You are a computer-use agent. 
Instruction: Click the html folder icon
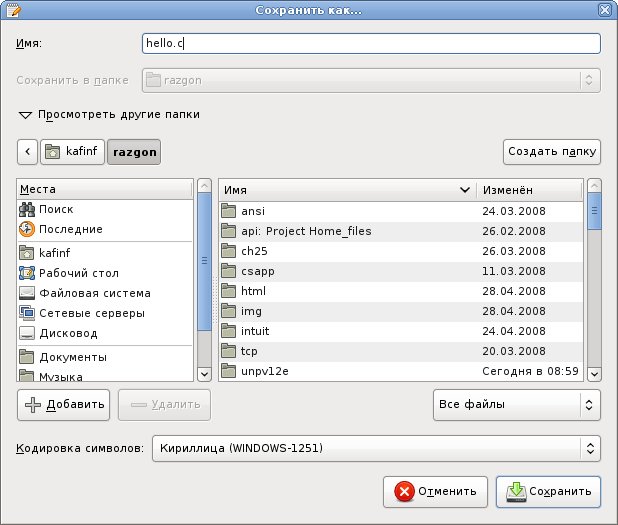point(229,291)
